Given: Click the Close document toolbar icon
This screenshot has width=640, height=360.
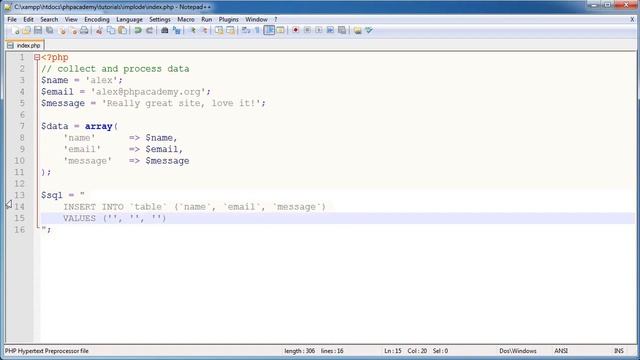Looking at the screenshot, I should pyautogui.click(x=62, y=31).
